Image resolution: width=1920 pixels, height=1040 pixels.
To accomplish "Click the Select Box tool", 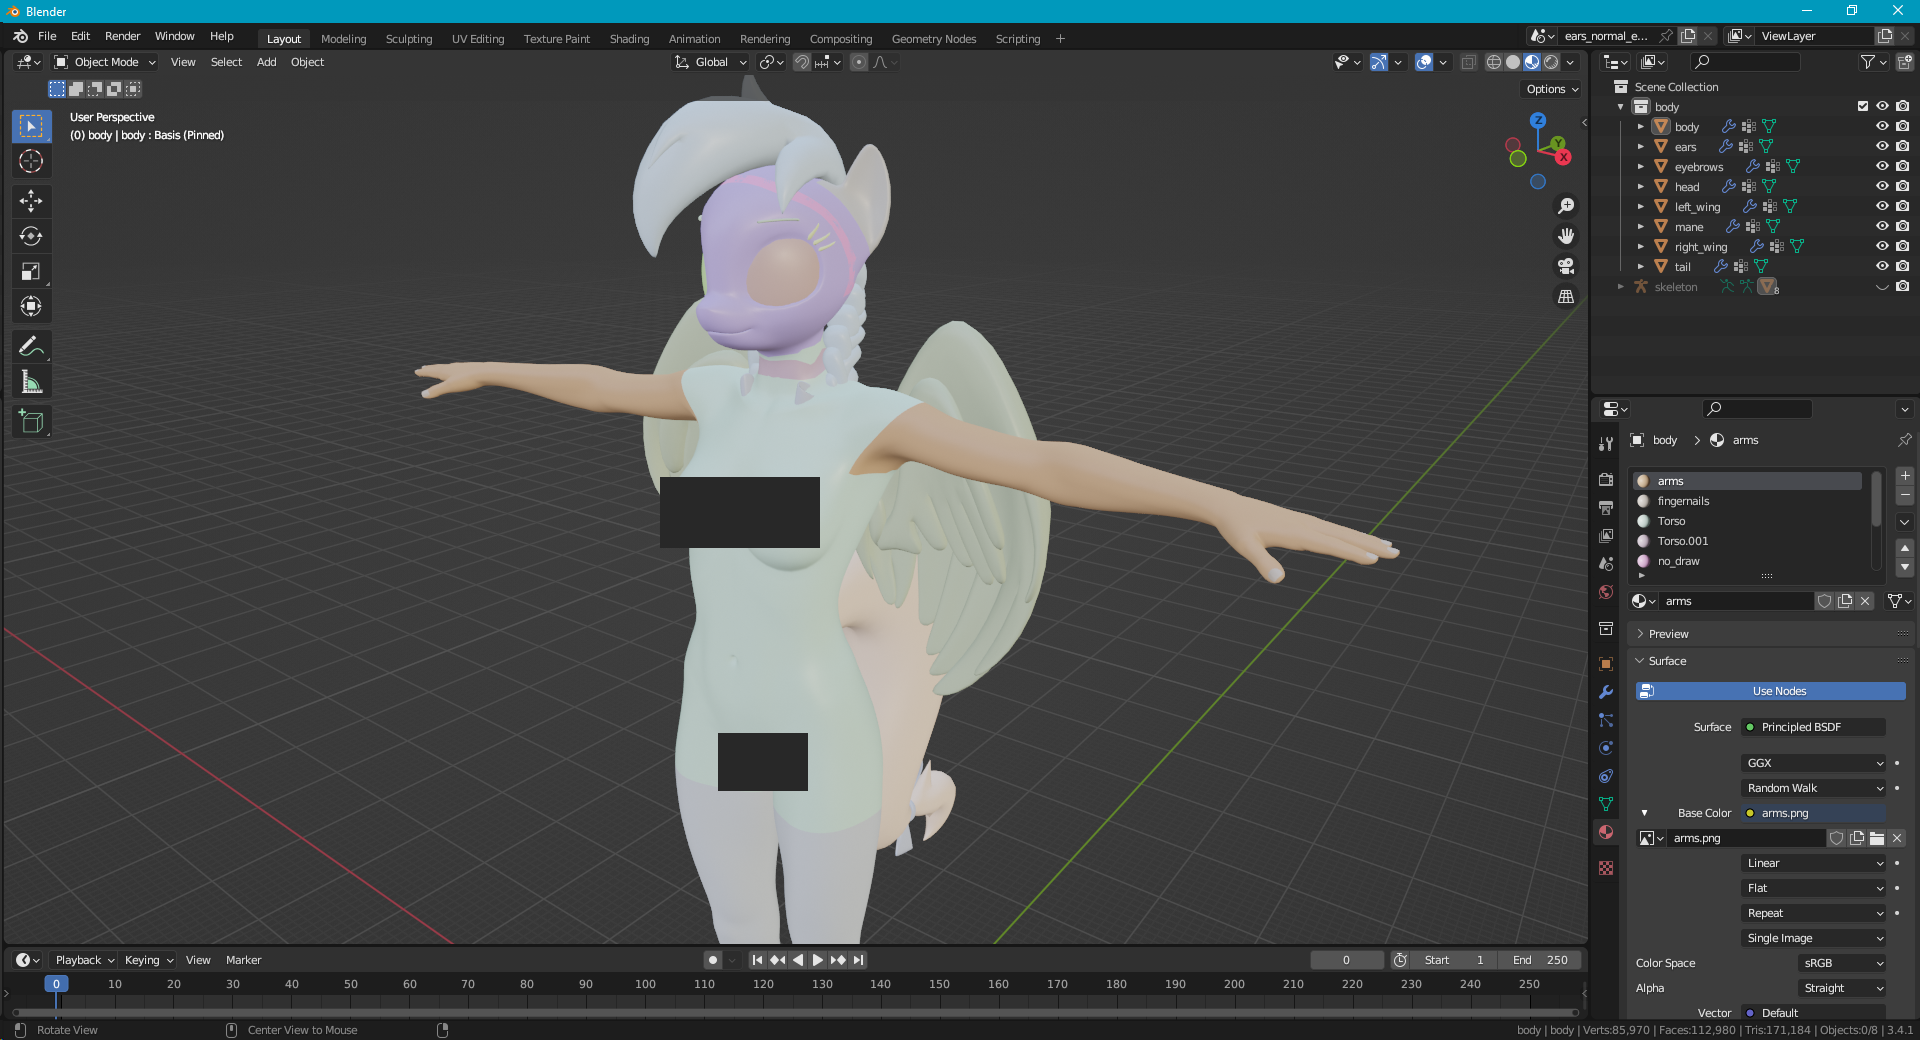I will point(31,126).
